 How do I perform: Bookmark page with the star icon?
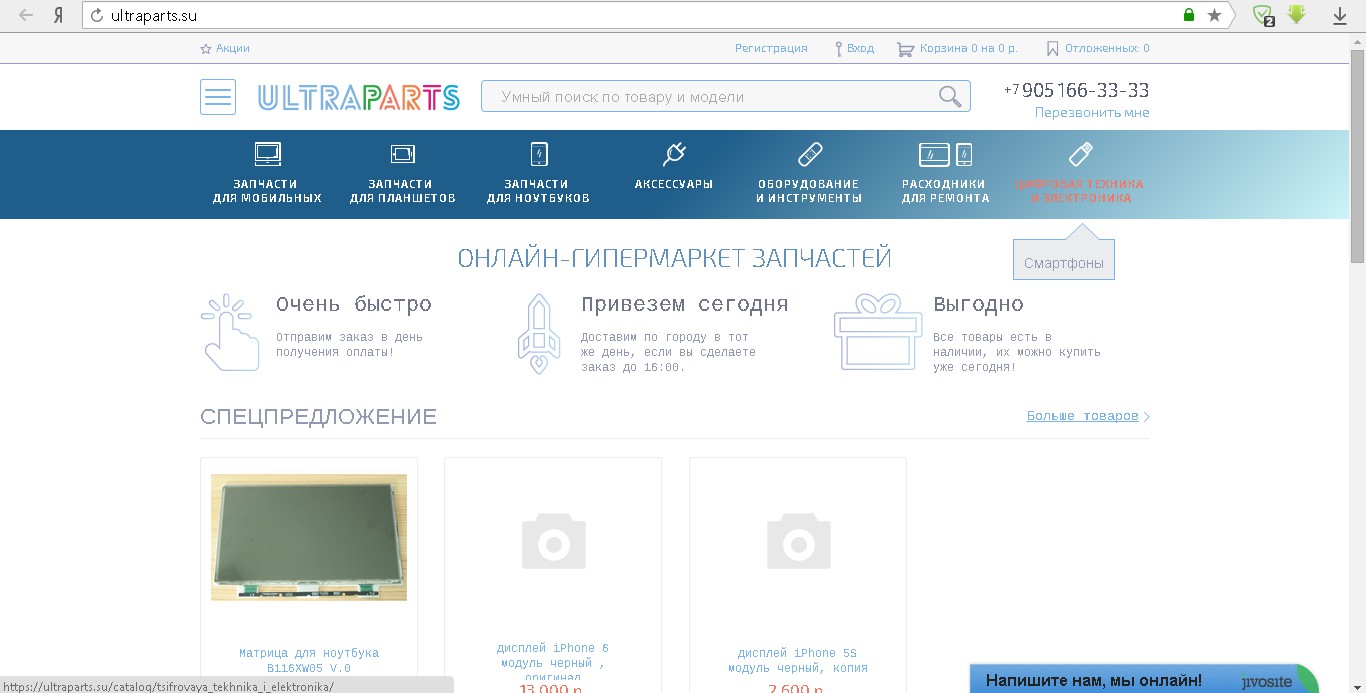1214,15
